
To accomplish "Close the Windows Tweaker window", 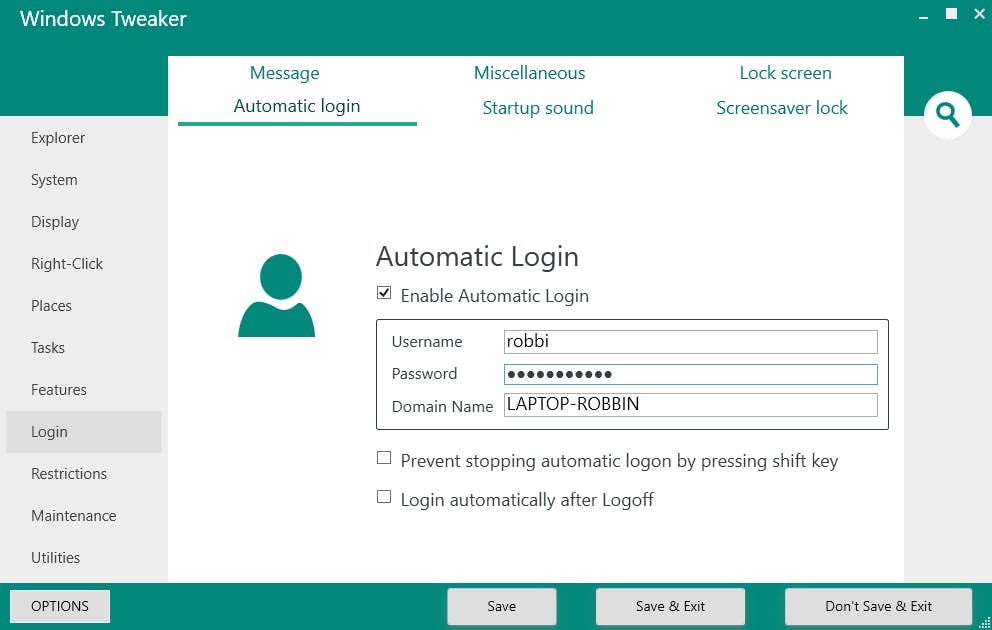I will (979, 14).
